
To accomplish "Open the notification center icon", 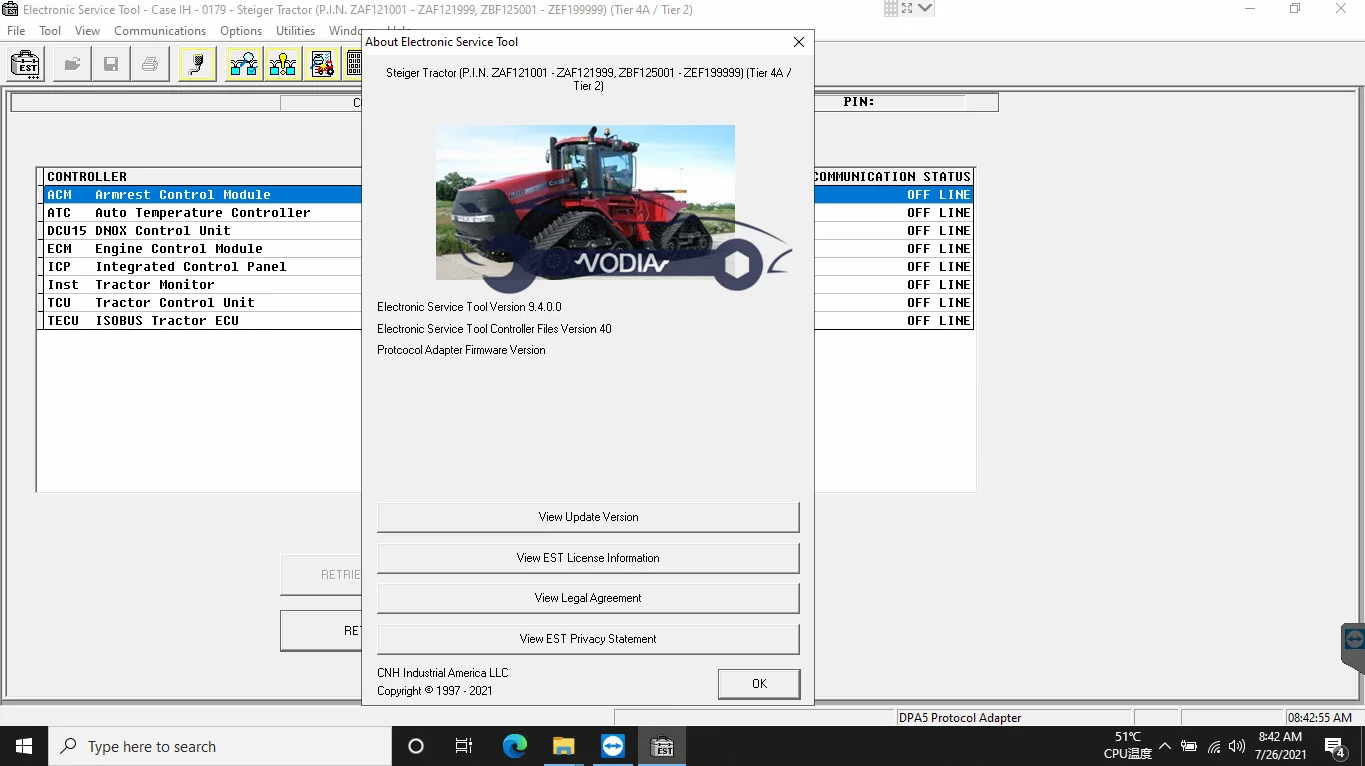I will click(1334, 746).
